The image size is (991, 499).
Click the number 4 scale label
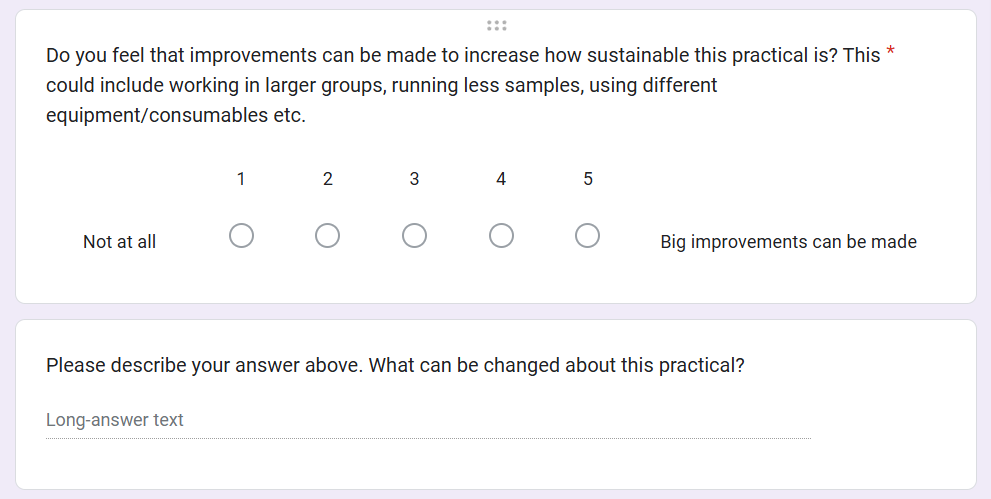pyautogui.click(x=501, y=179)
